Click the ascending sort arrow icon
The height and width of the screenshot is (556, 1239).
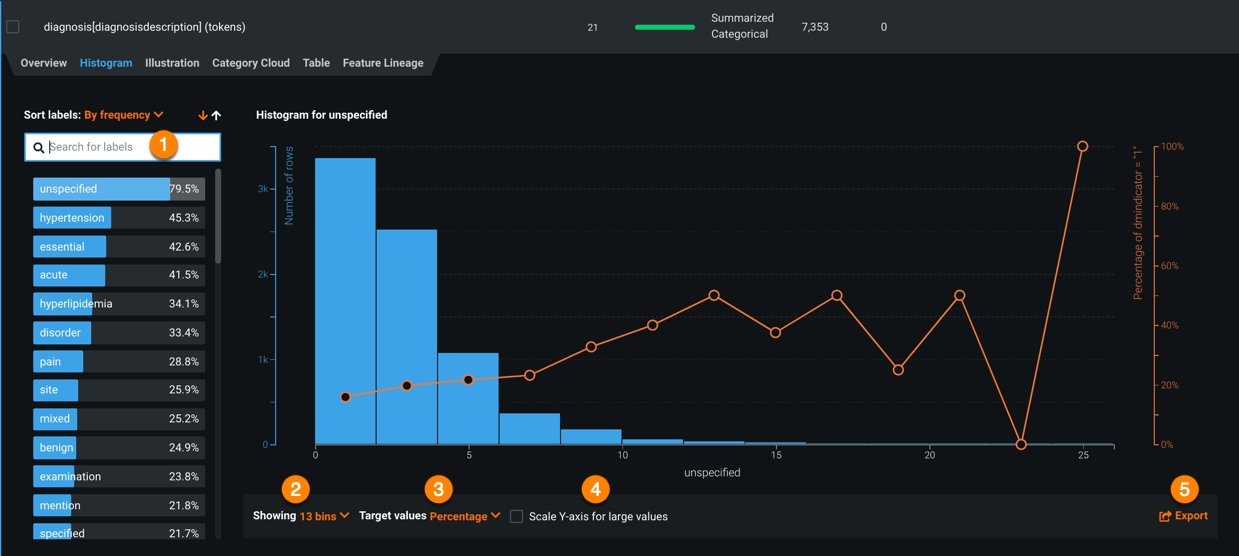pyautogui.click(x=216, y=116)
